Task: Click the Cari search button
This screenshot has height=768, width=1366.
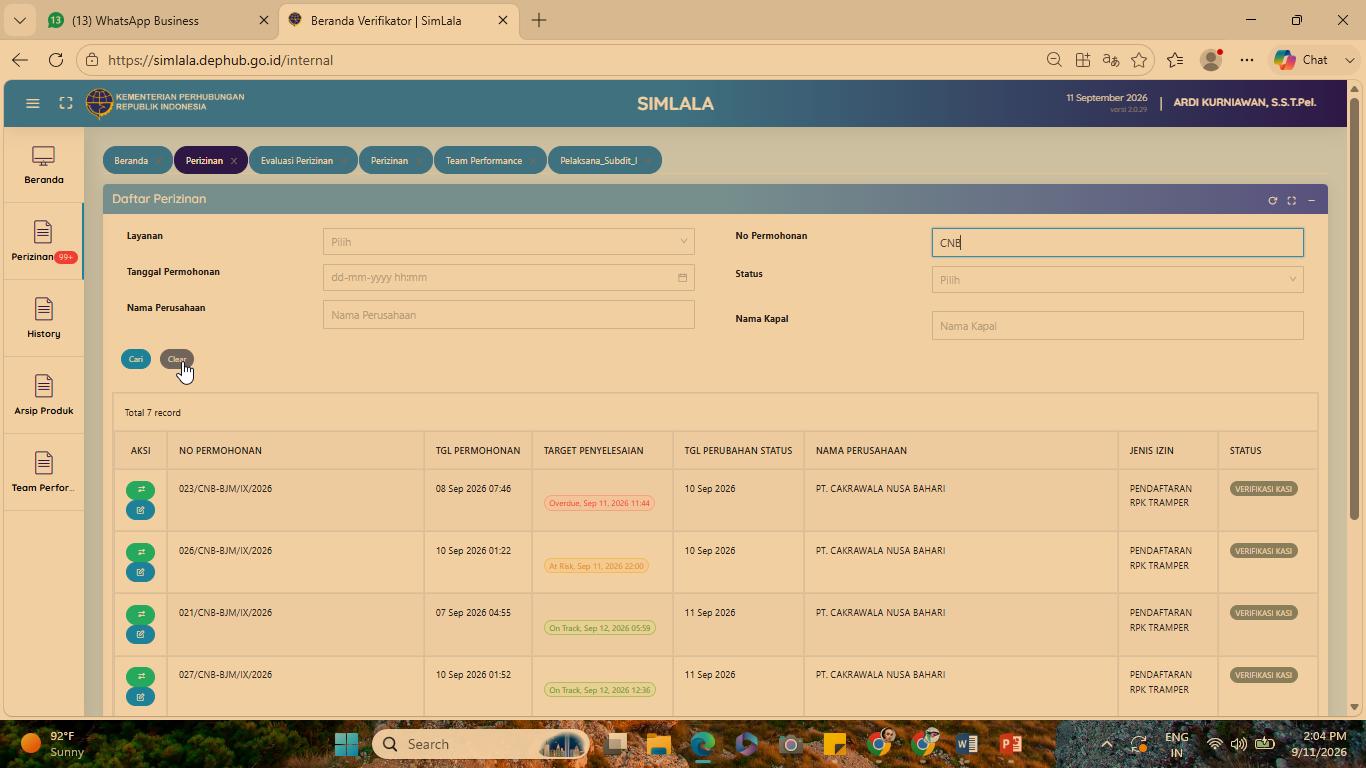Action: tap(136, 359)
